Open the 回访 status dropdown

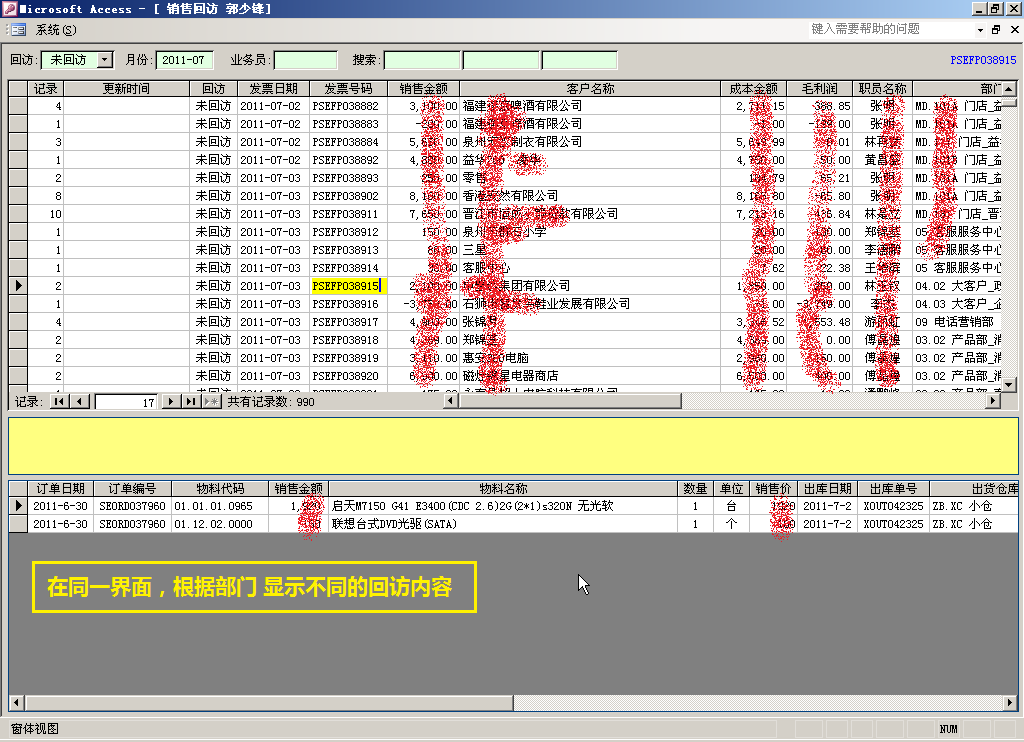click(106, 60)
